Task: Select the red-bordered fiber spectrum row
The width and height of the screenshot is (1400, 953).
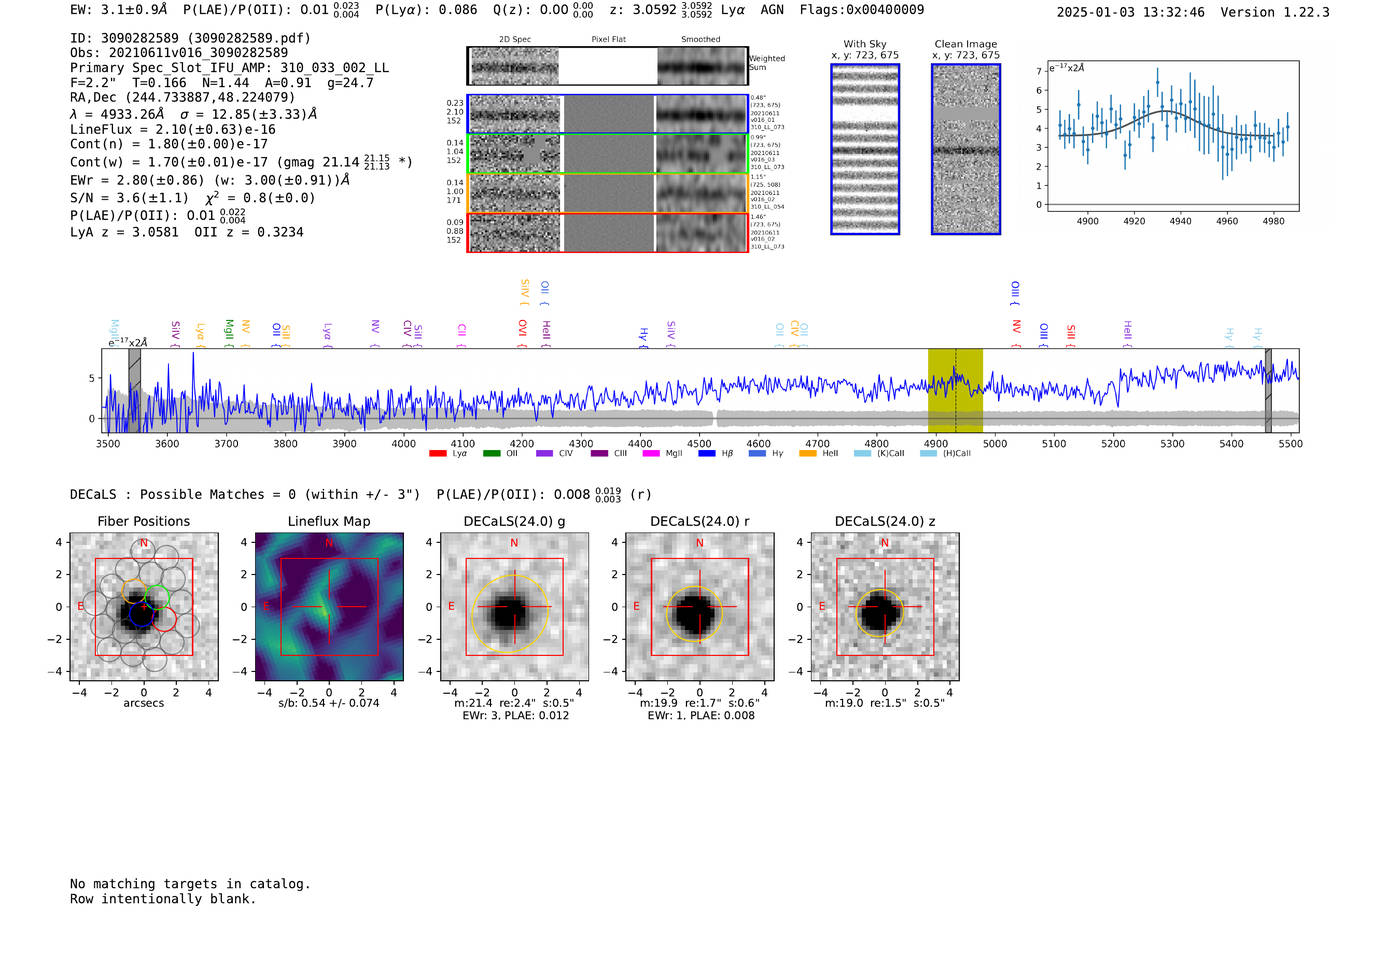Action: click(x=608, y=232)
